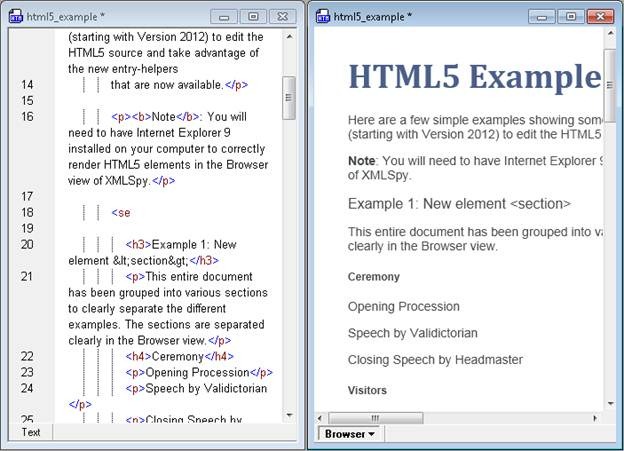Click the h4 Ceremony line in code

point(180,356)
